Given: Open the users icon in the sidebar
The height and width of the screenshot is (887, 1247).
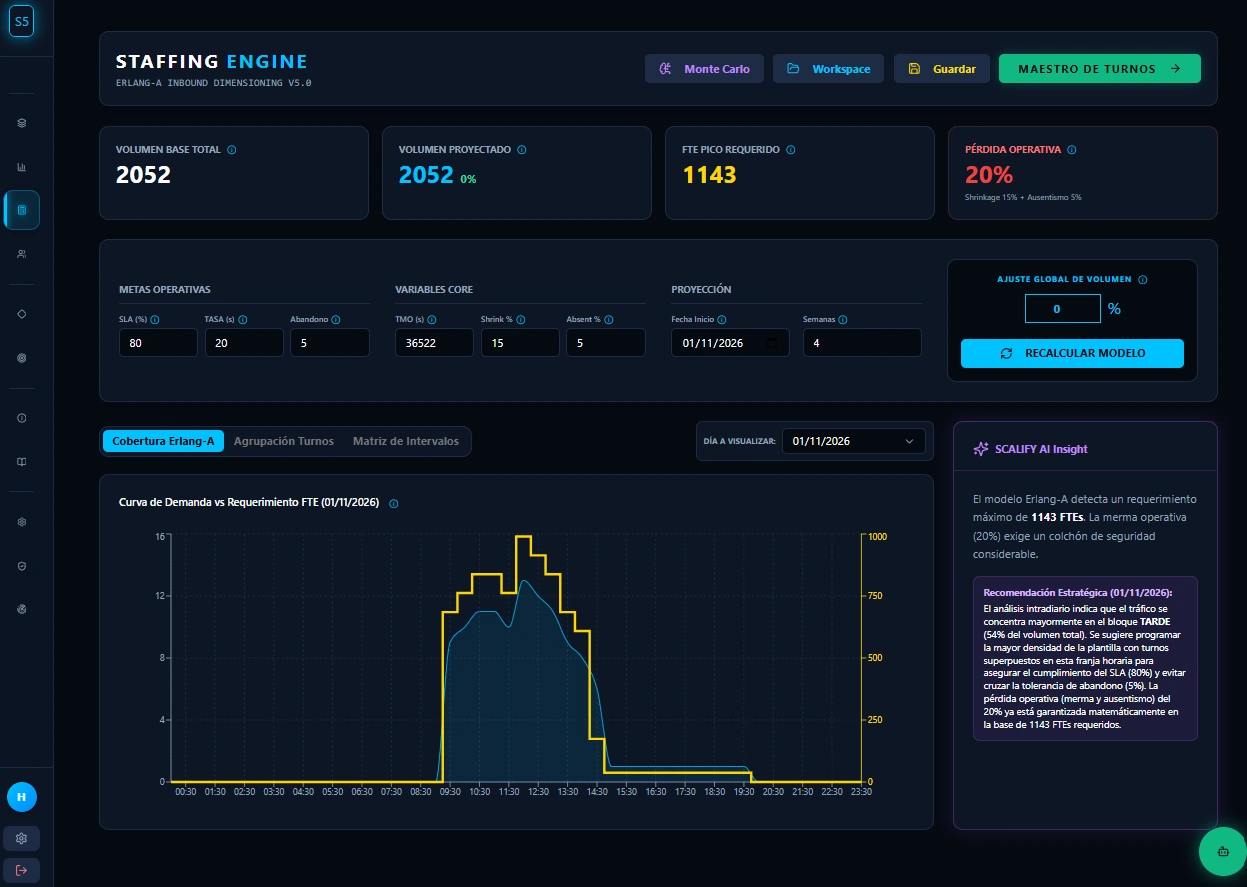Looking at the screenshot, I should click(x=22, y=254).
